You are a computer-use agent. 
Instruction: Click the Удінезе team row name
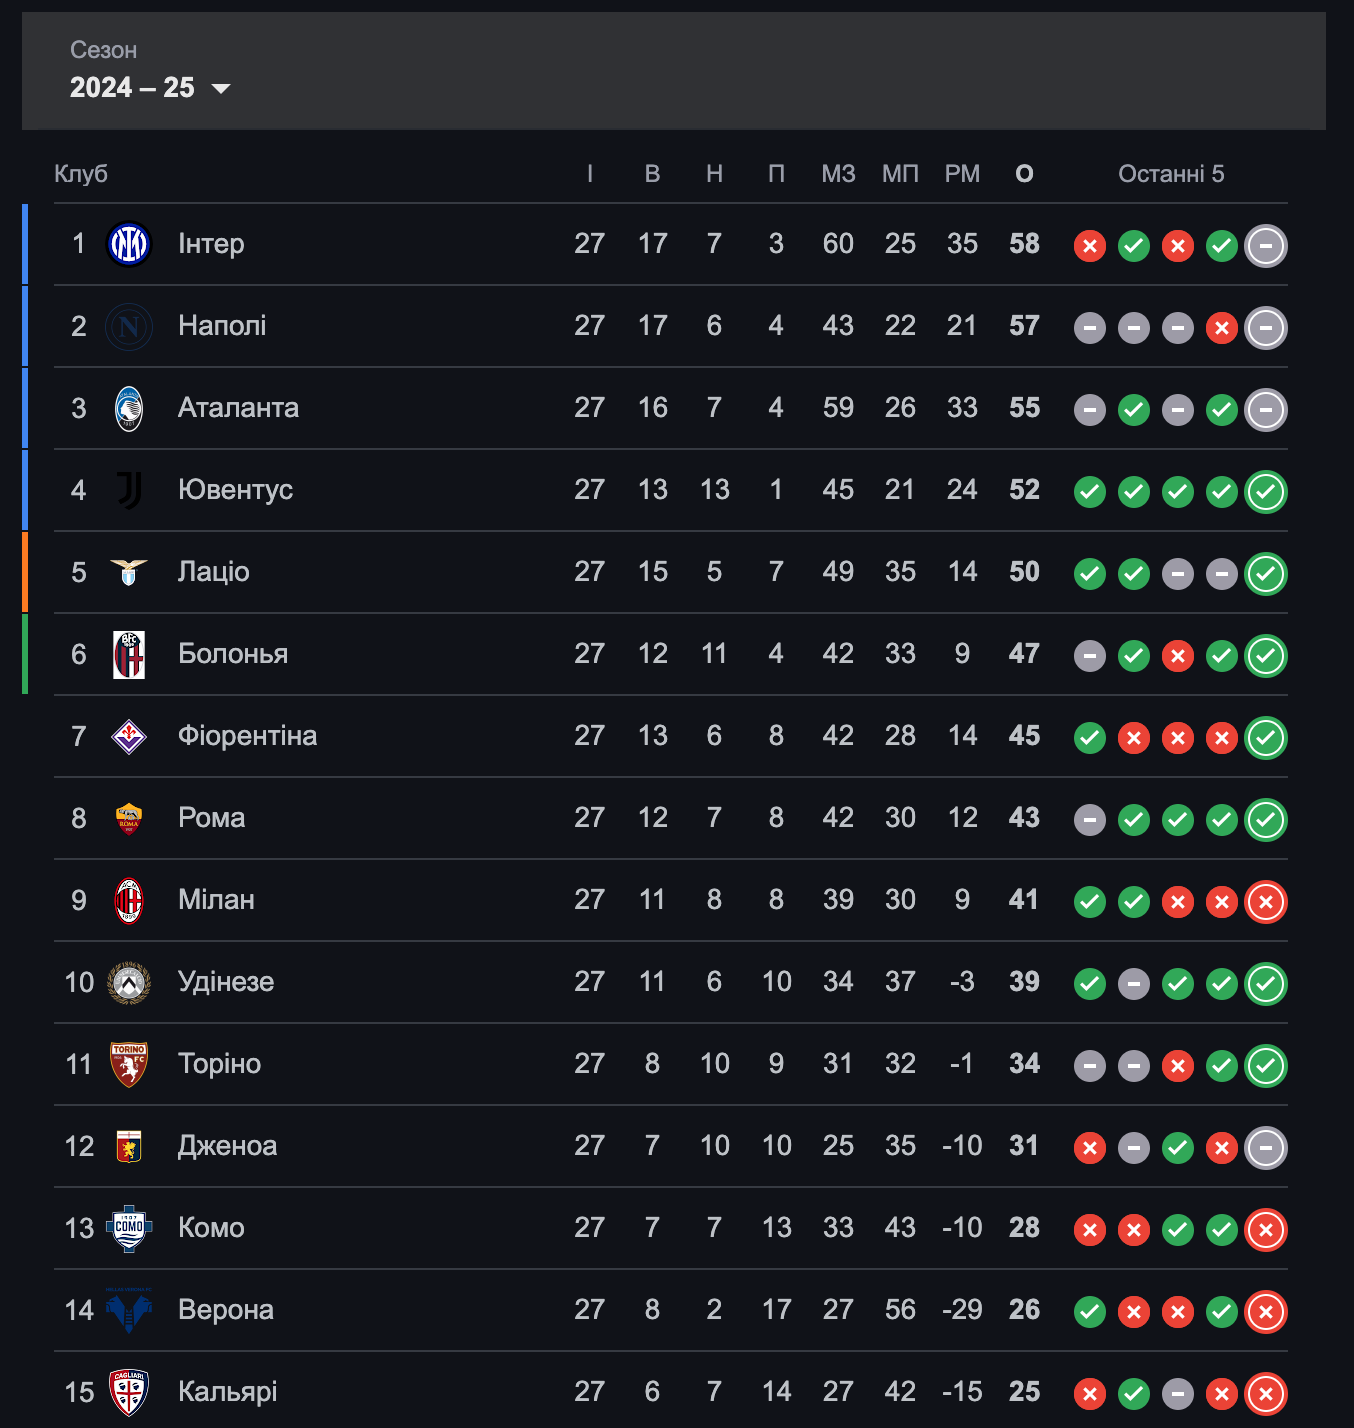click(x=226, y=982)
